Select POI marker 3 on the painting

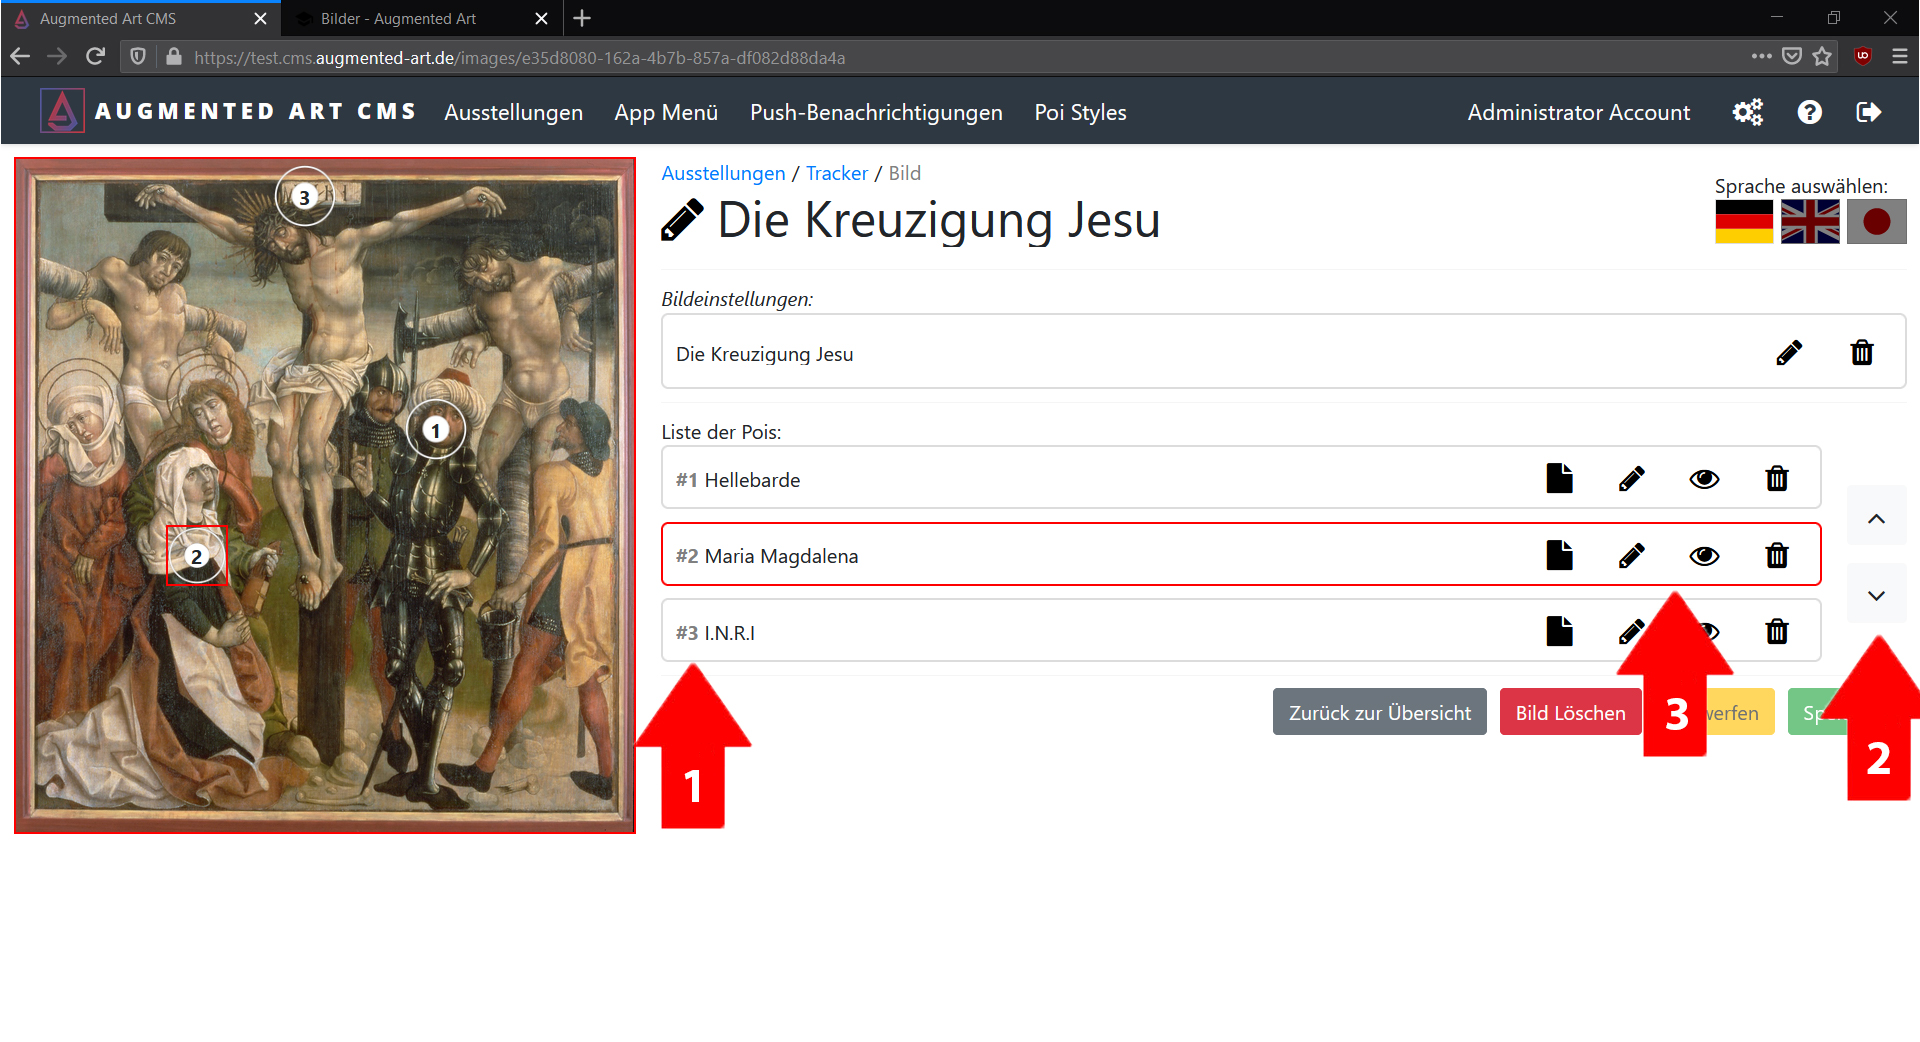(x=304, y=197)
